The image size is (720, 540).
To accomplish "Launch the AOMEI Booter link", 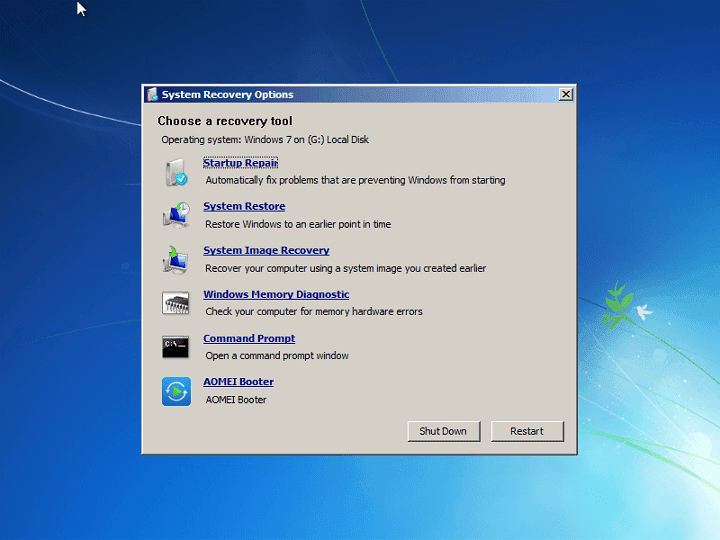I will (238, 382).
